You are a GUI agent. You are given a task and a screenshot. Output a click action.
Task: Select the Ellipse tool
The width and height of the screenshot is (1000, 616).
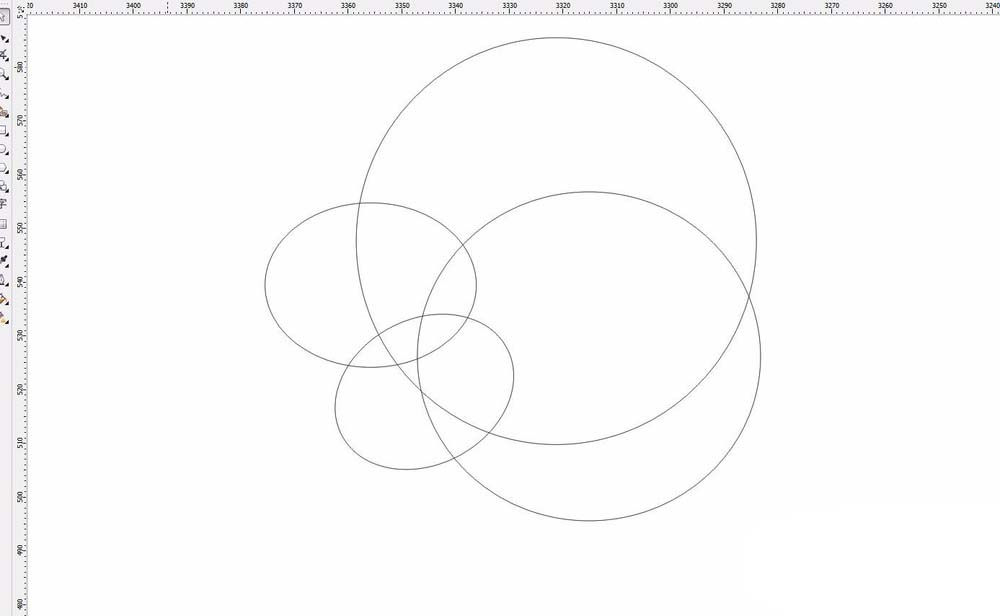[x=3, y=149]
